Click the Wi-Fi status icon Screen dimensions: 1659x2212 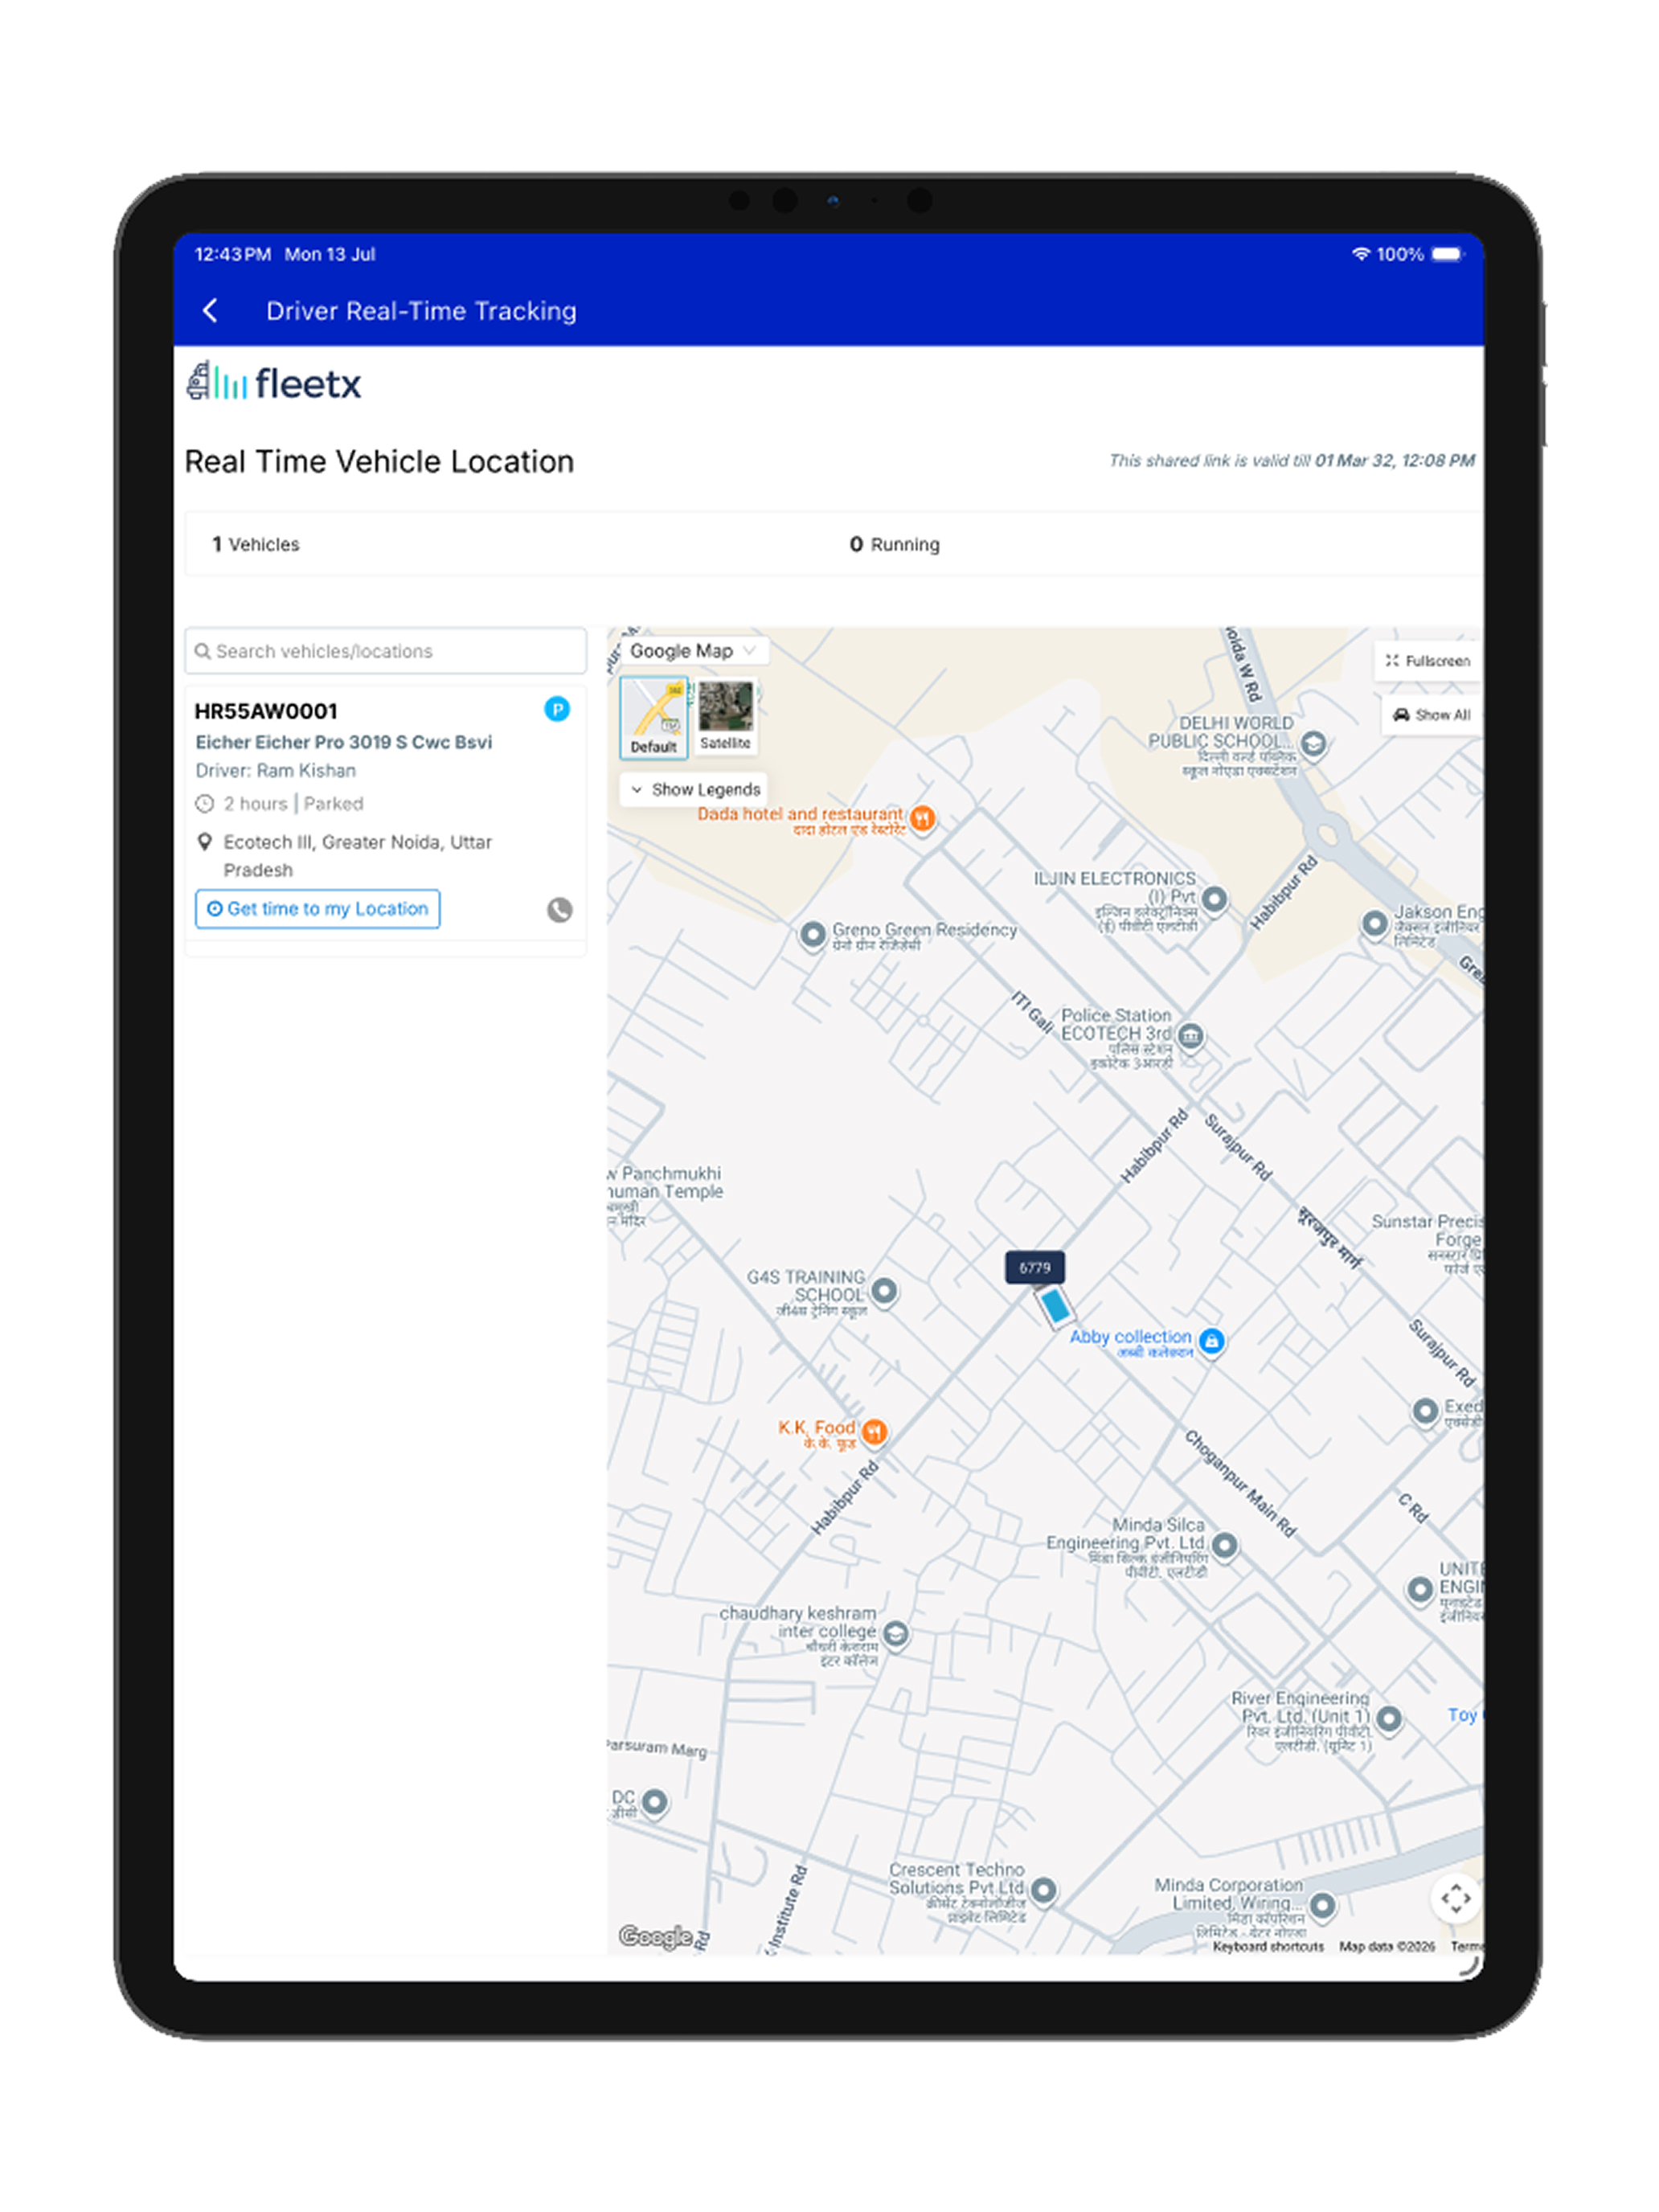[1360, 254]
